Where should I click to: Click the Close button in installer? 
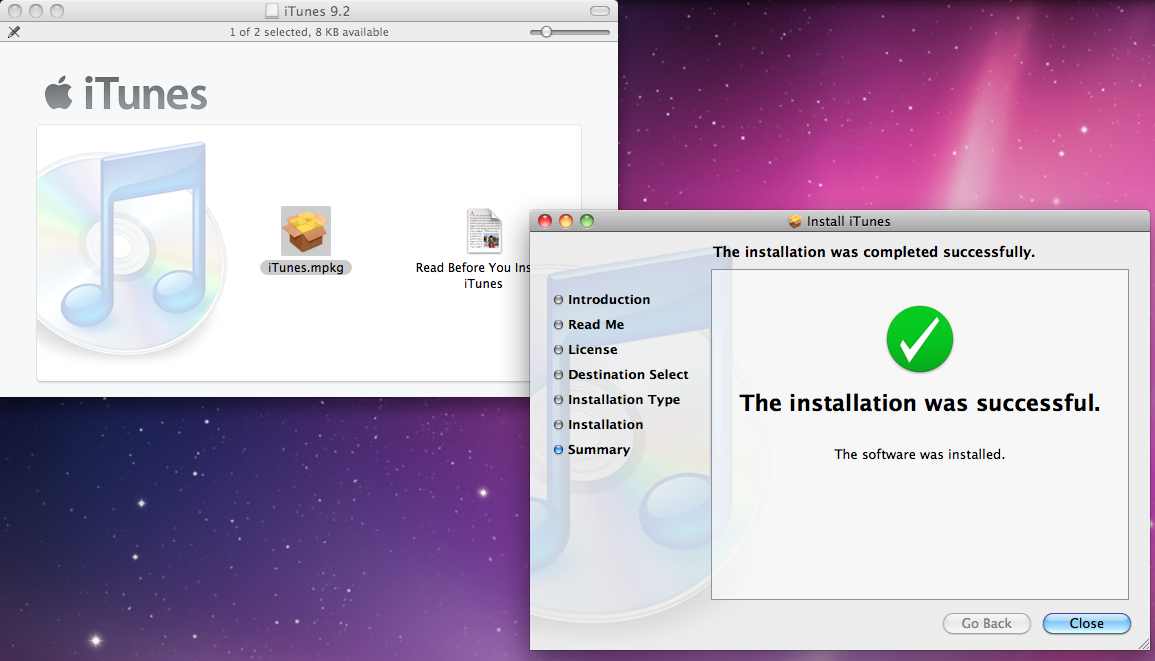click(x=1086, y=623)
